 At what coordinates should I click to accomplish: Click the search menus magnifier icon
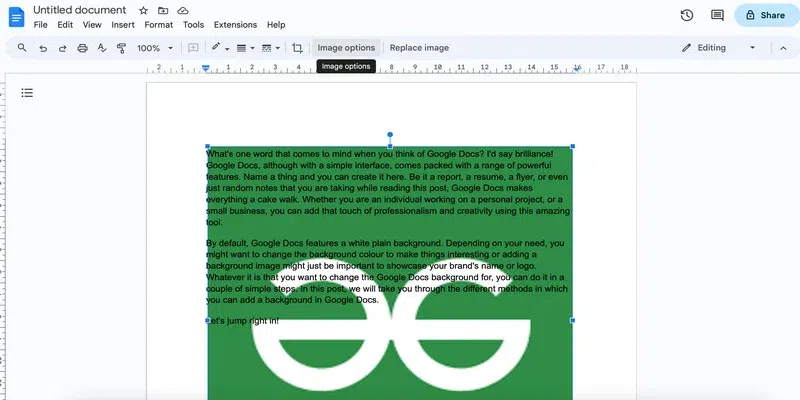(x=22, y=48)
